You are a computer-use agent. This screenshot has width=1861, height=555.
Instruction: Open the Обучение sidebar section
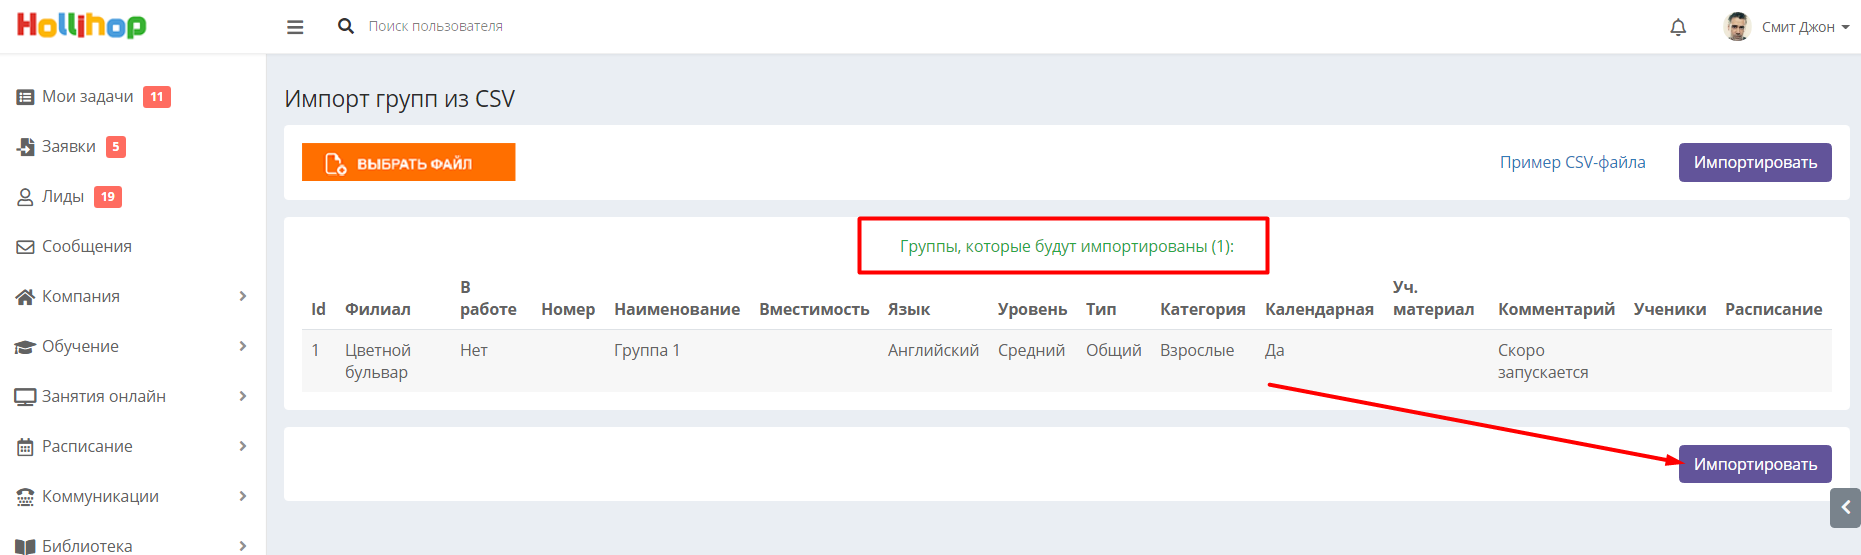[80, 346]
